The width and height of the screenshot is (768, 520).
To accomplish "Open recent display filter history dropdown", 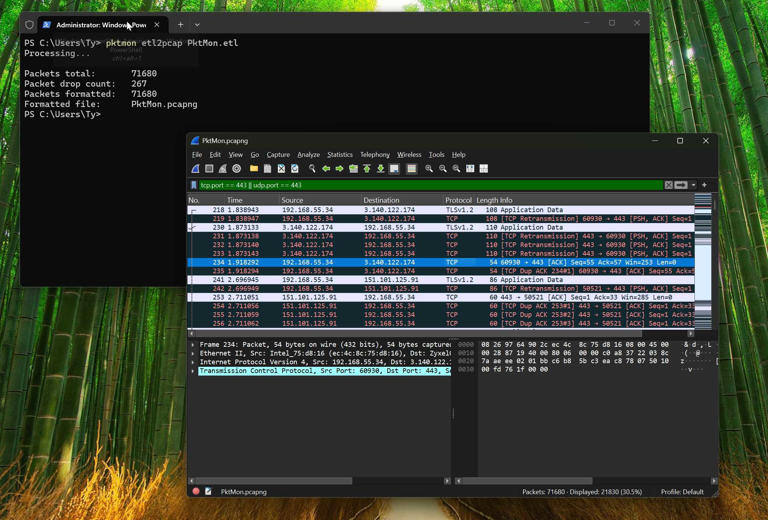I will 694,185.
